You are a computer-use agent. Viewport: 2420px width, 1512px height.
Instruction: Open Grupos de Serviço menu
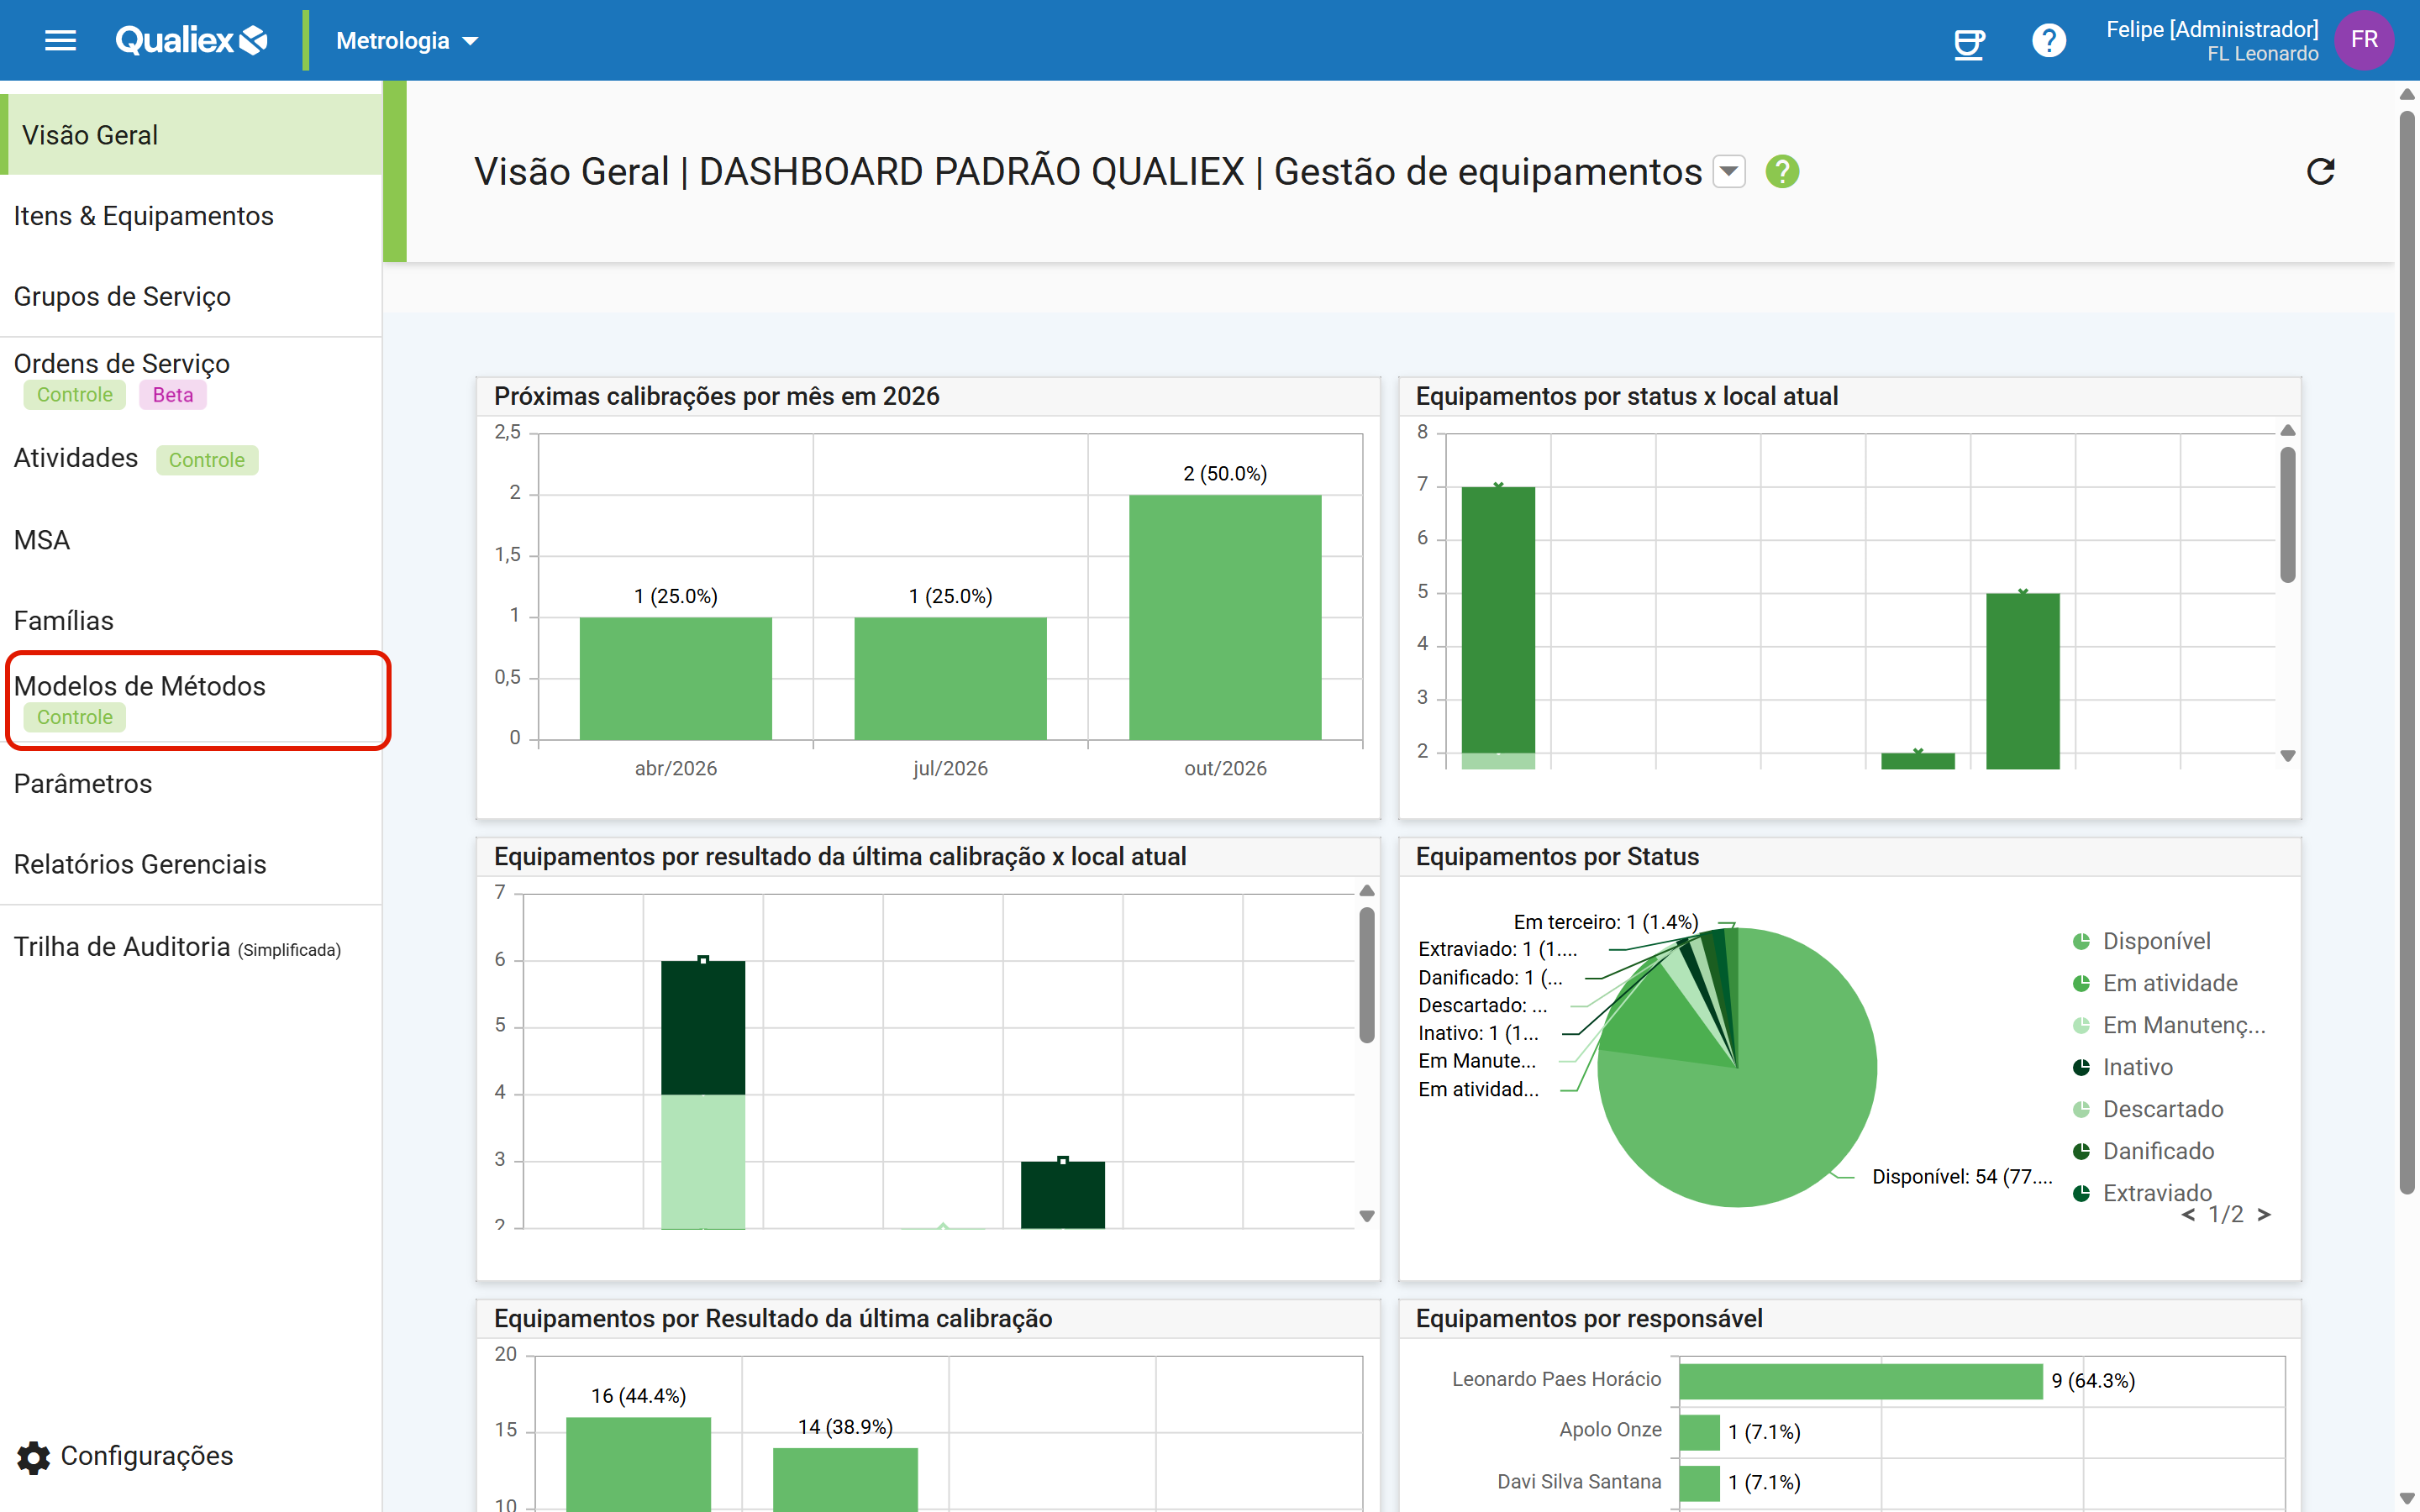(191, 297)
